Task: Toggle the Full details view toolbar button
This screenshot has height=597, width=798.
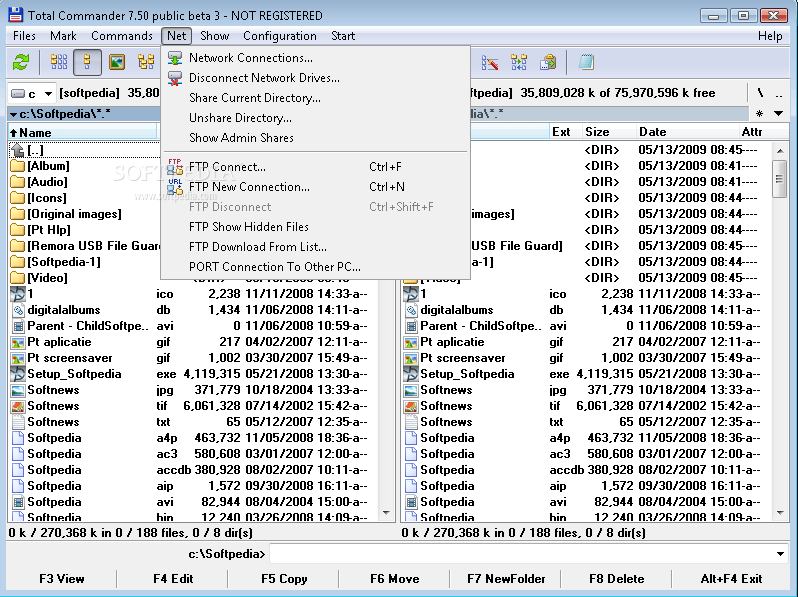Action: 87,62
